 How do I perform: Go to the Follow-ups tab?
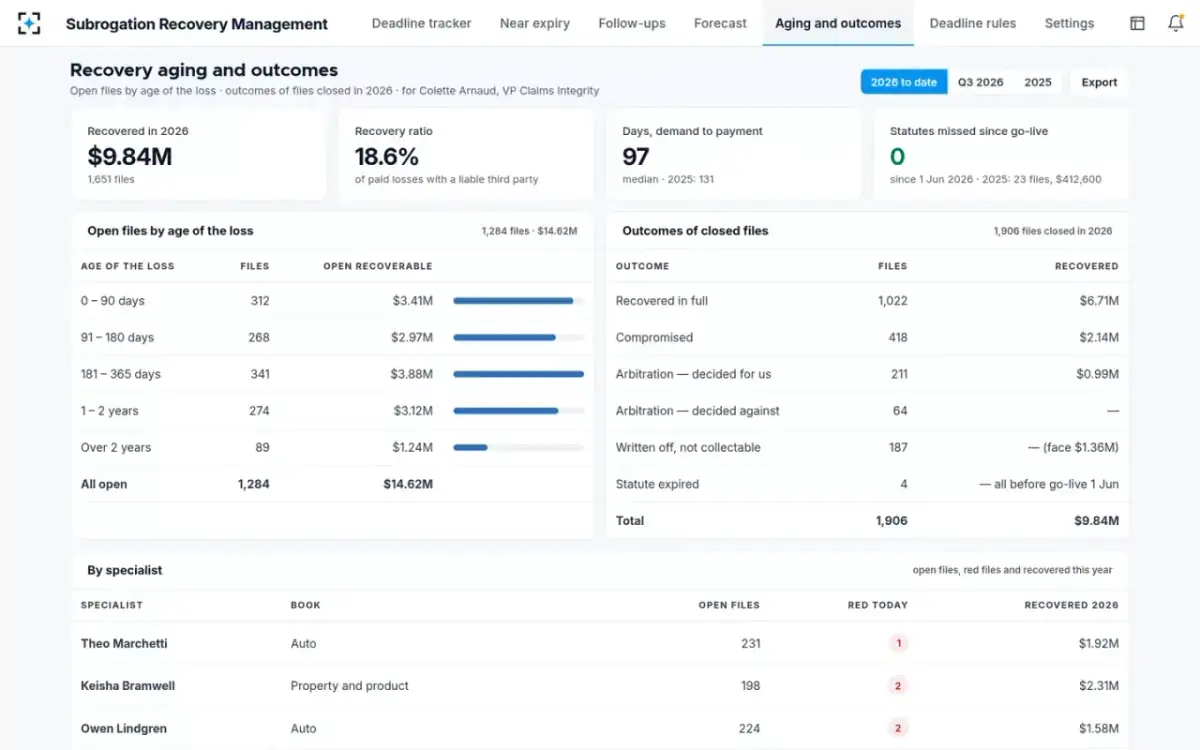tap(632, 23)
